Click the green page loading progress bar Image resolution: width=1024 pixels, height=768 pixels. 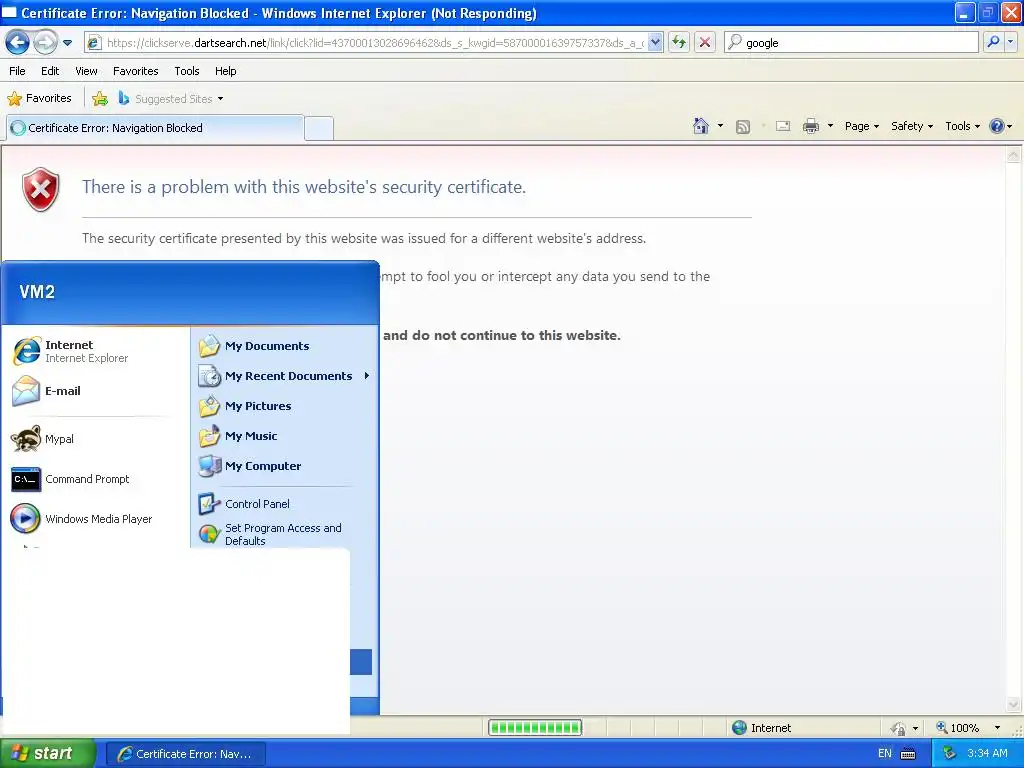point(535,728)
